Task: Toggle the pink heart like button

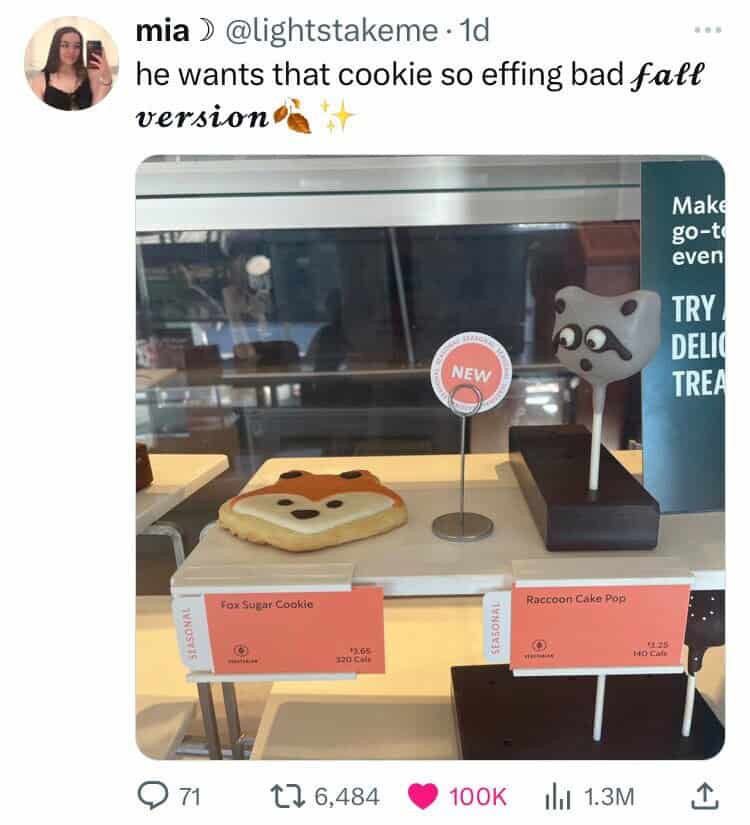Action: coord(423,796)
